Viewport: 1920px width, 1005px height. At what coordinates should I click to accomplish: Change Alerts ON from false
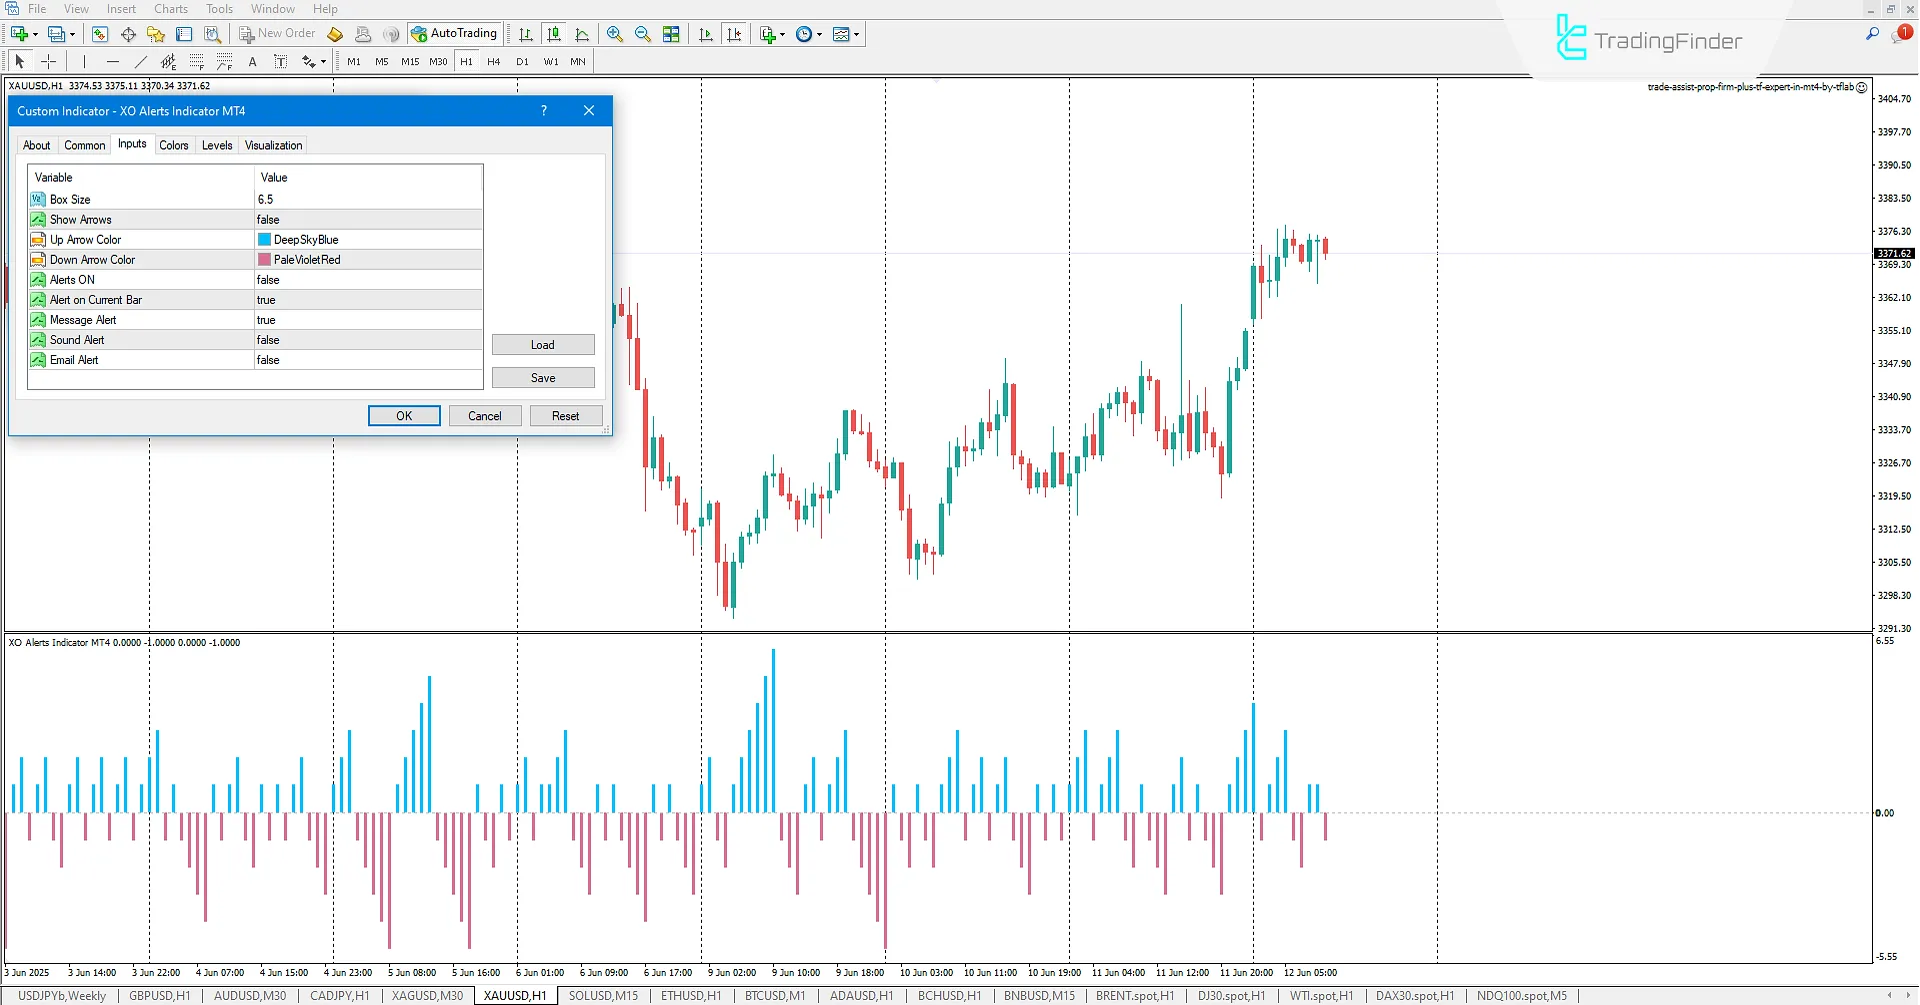coord(367,279)
